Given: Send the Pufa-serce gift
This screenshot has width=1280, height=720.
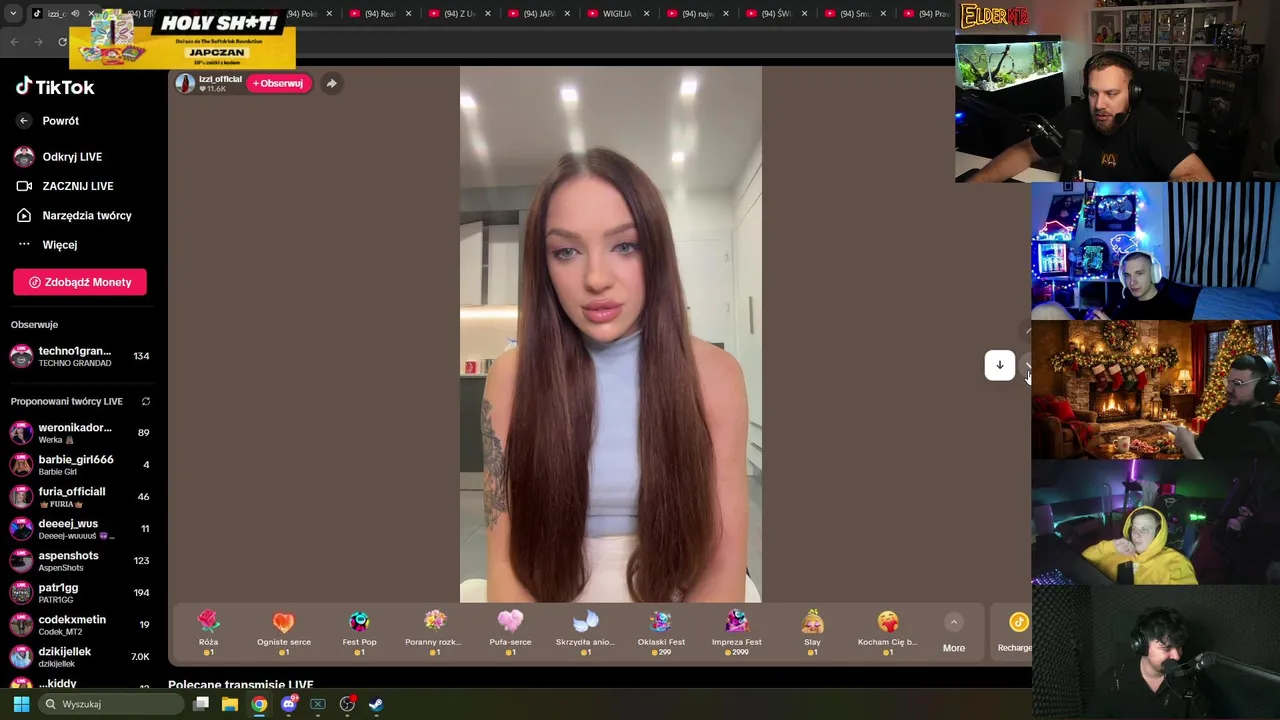Looking at the screenshot, I should [510, 633].
